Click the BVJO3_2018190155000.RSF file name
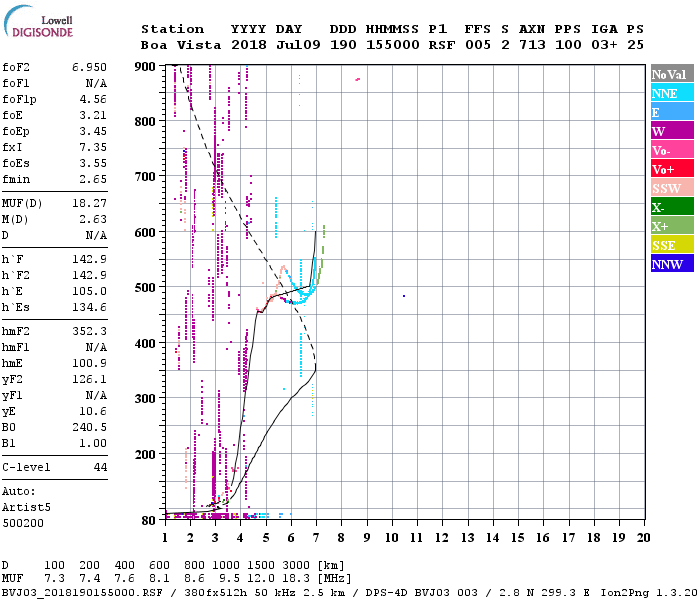The image size is (700, 600). tap(82, 593)
